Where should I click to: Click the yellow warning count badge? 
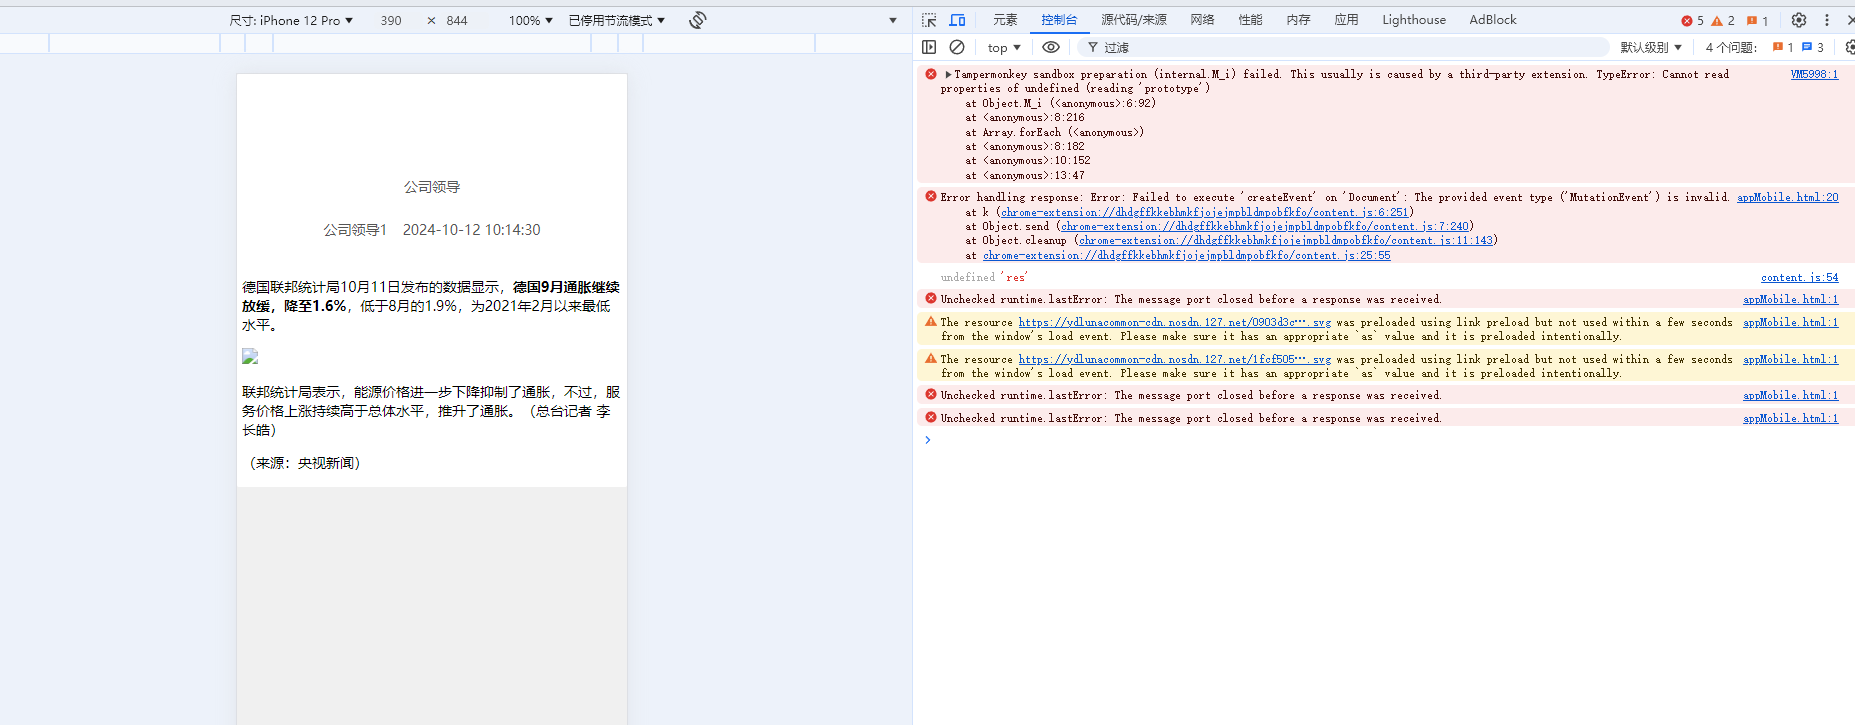click(x=1723, y=20)
